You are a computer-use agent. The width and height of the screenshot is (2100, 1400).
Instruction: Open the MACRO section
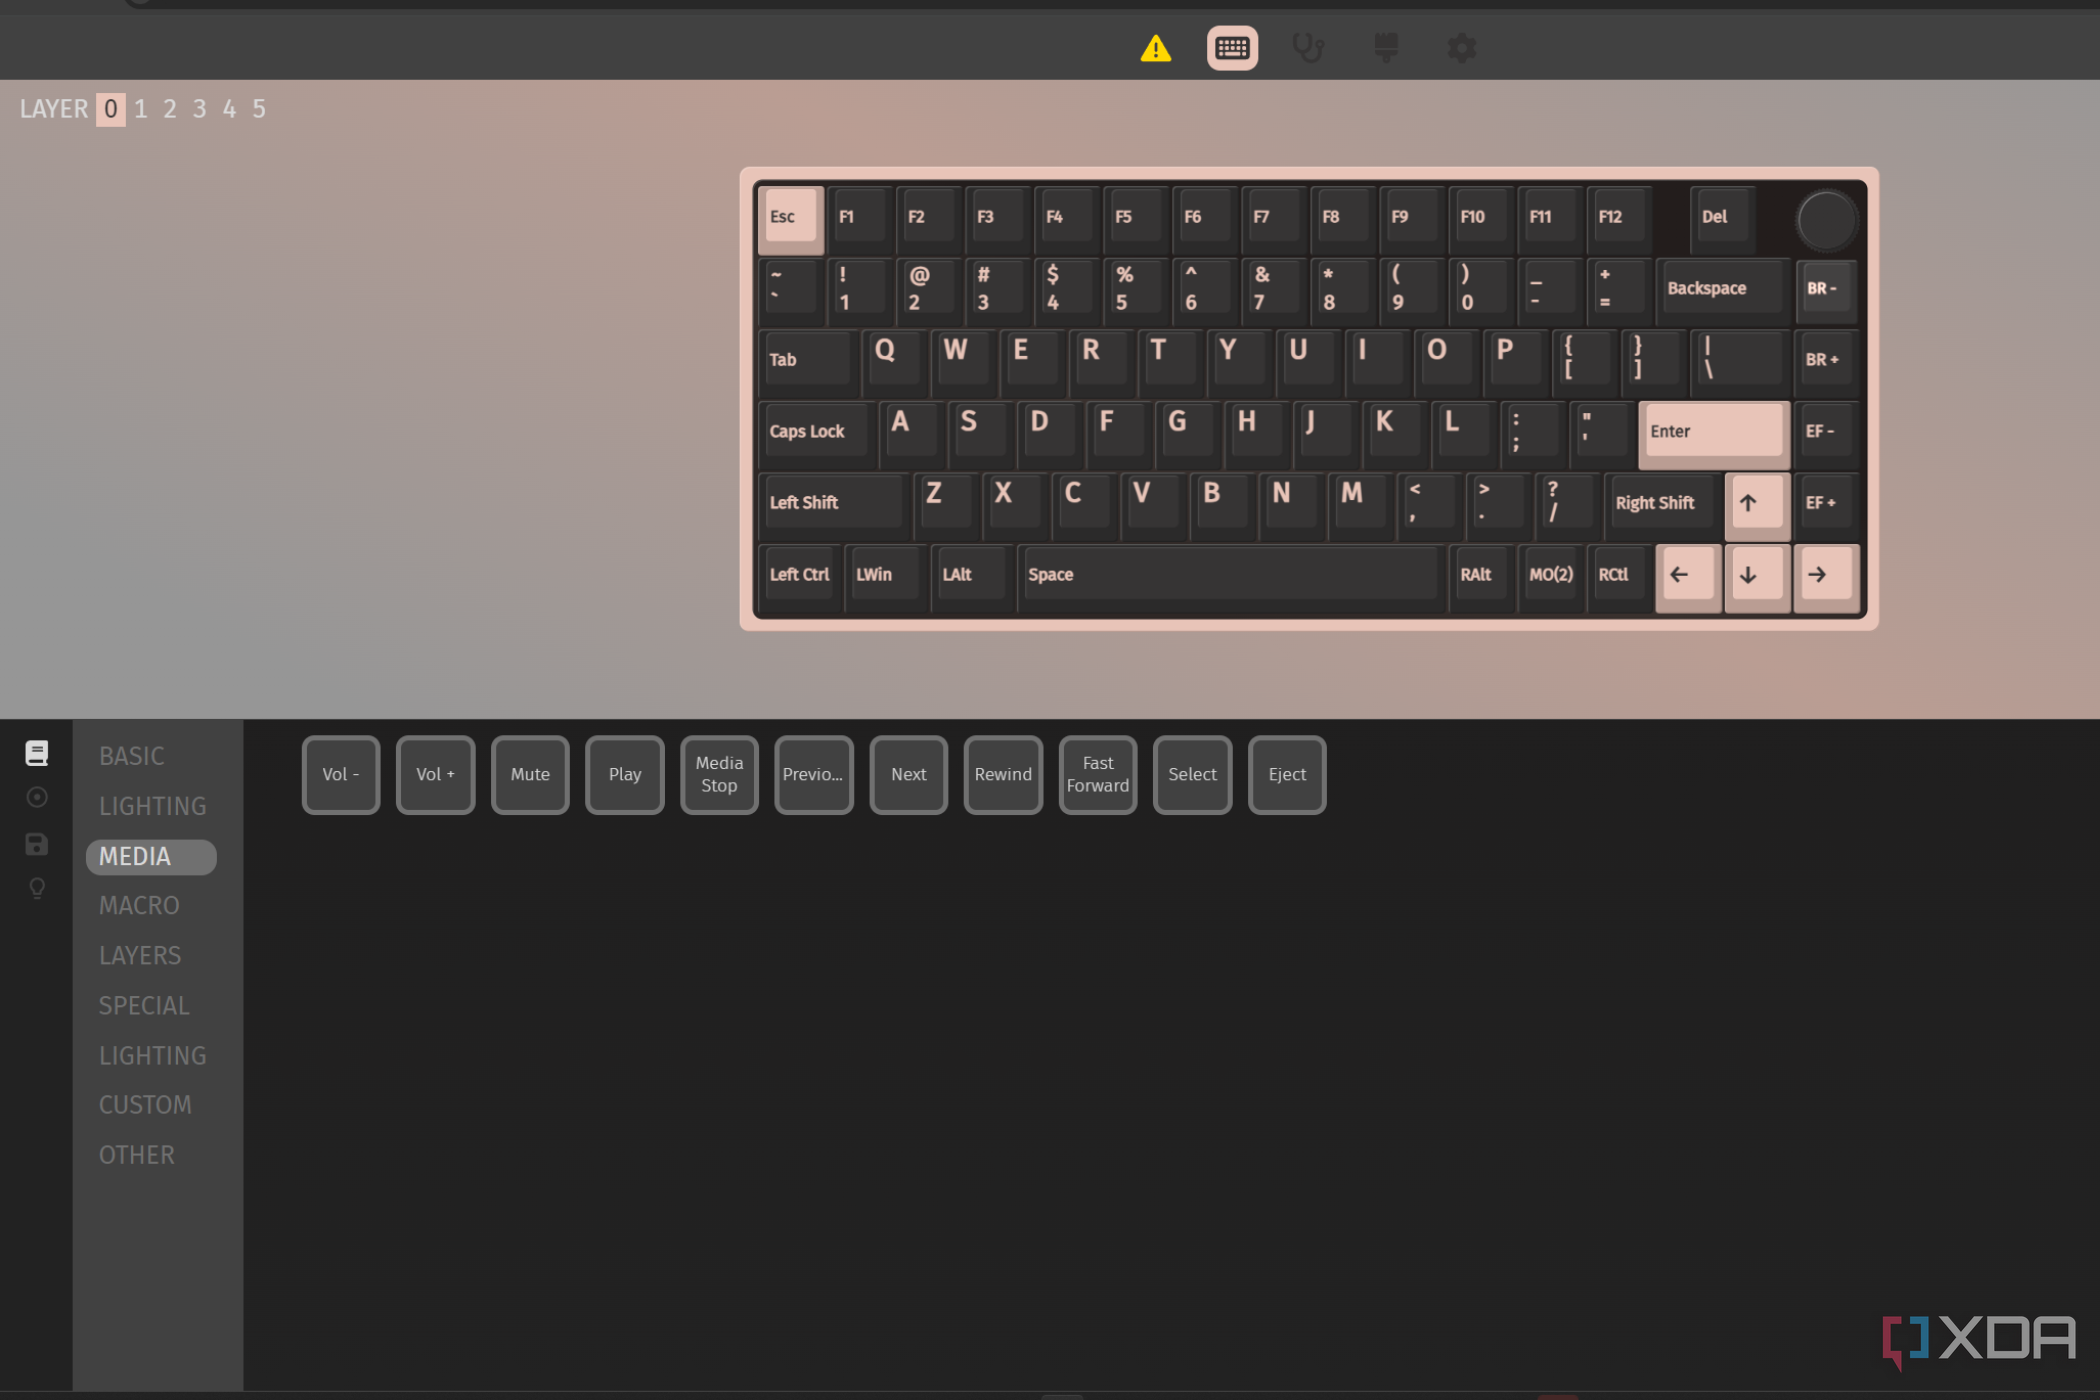coord(139,906)
